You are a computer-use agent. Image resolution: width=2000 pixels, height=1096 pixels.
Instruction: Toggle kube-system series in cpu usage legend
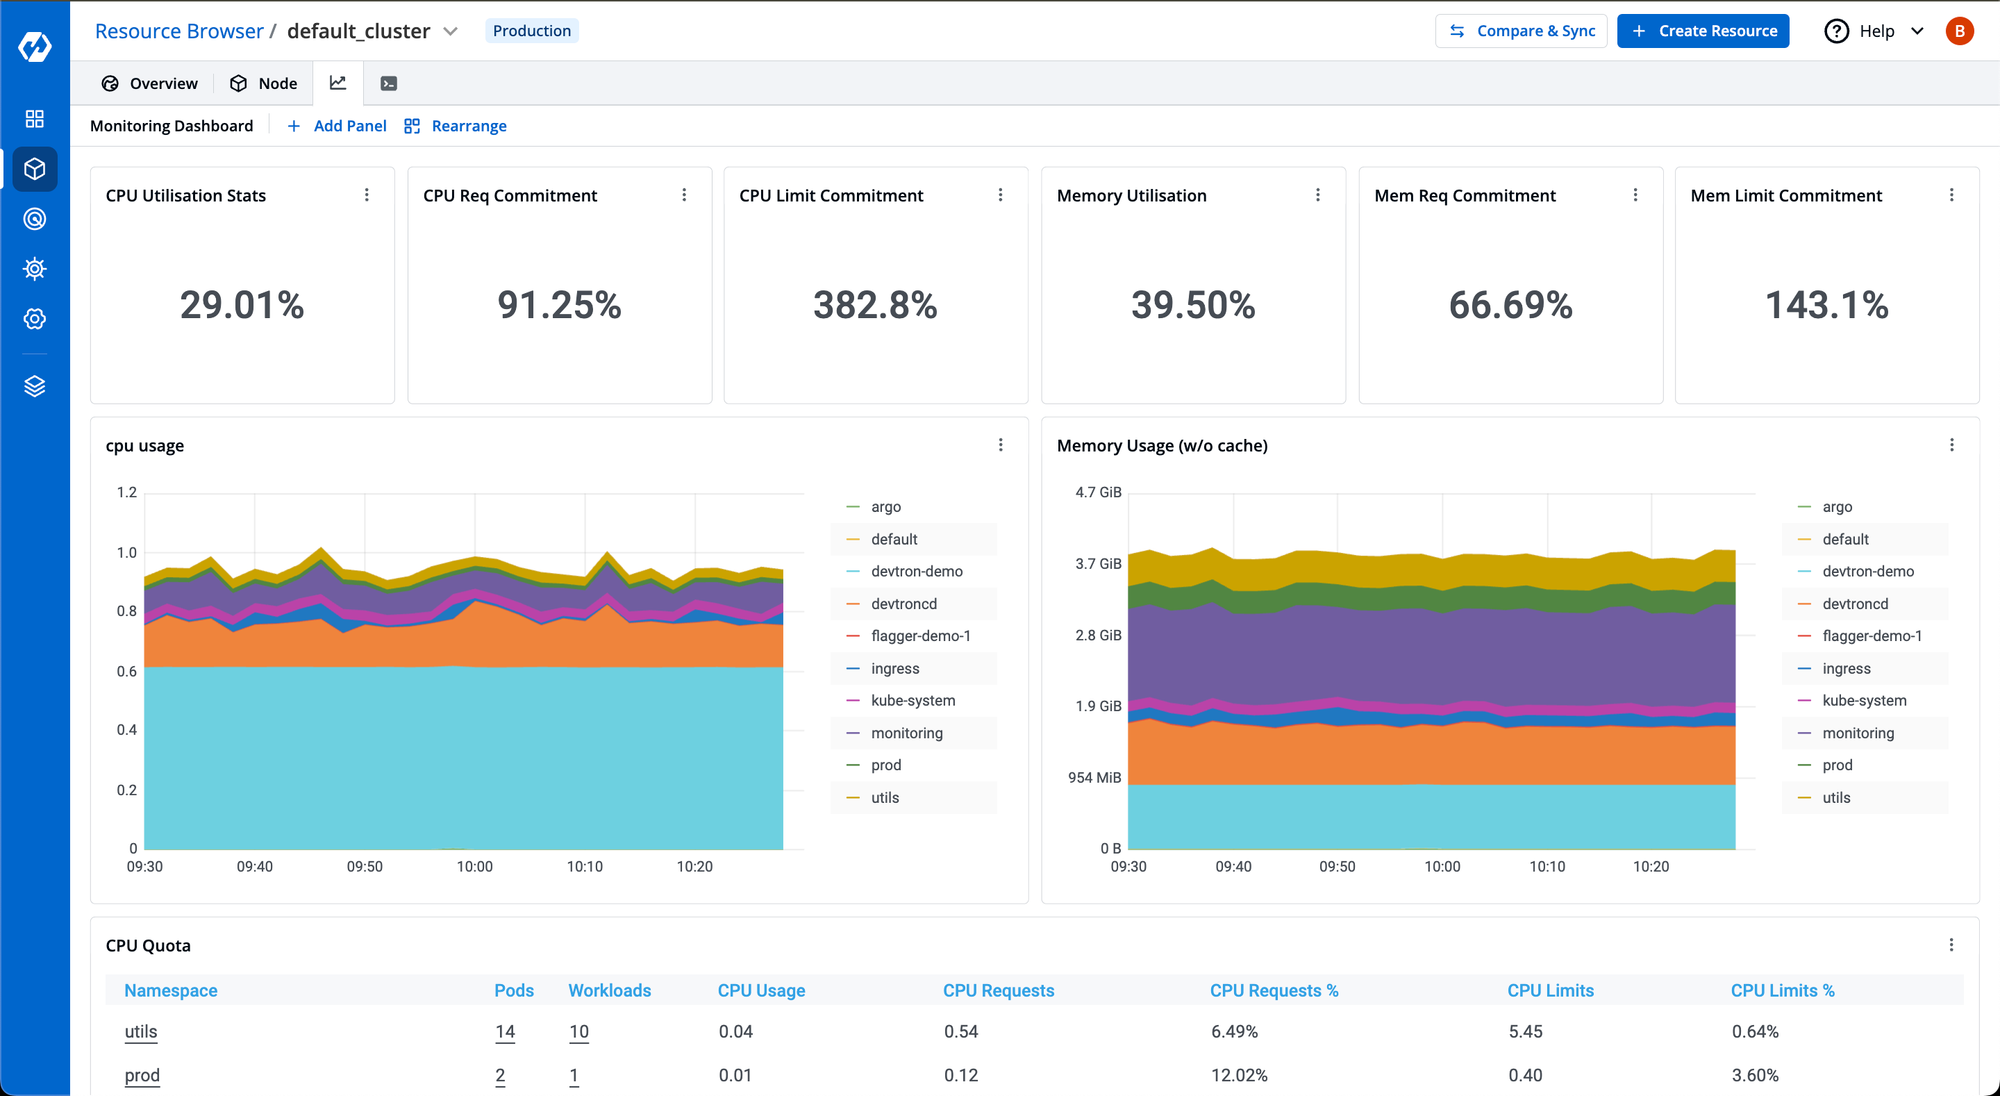tap(914, 701)
